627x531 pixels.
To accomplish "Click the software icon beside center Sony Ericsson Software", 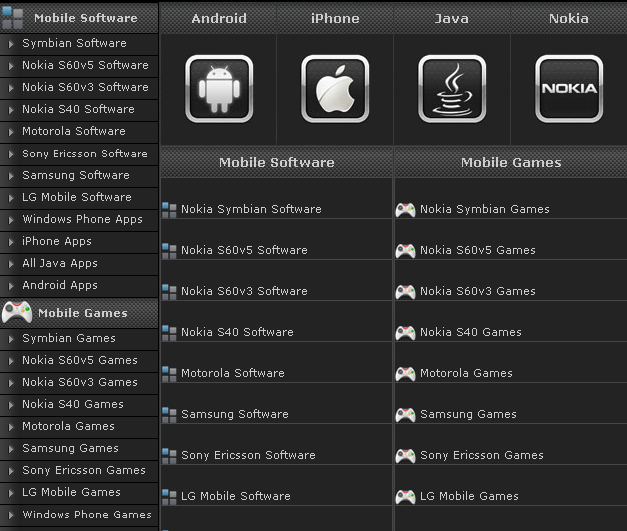I will [169, 456].
